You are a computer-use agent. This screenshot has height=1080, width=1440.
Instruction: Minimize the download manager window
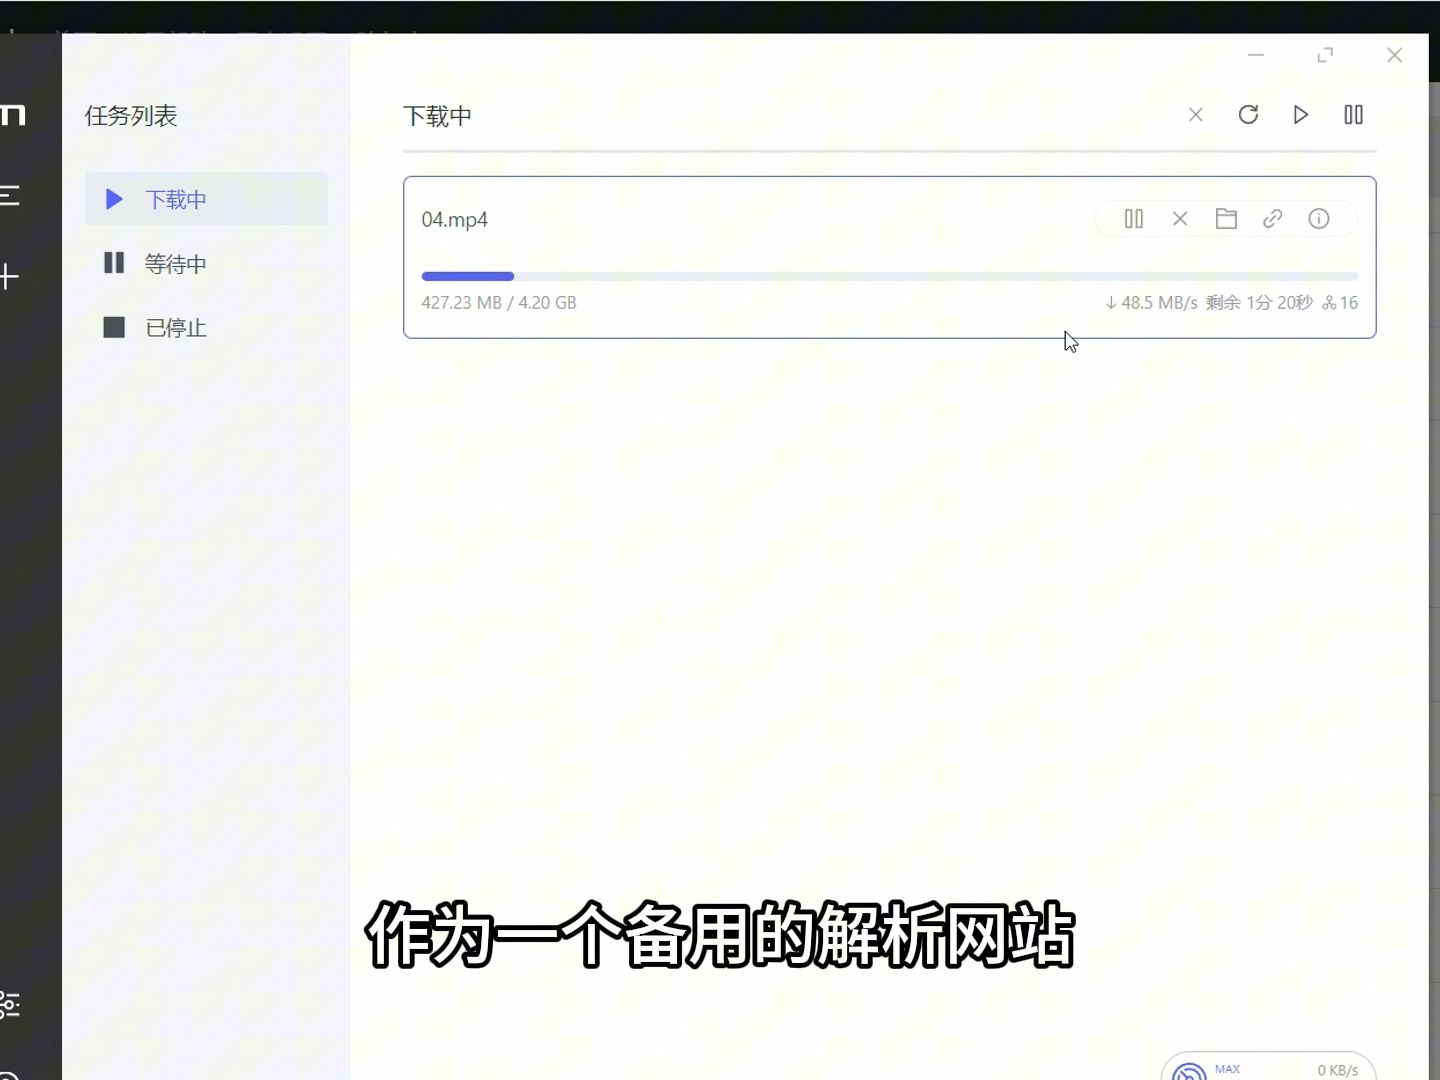1256,55
